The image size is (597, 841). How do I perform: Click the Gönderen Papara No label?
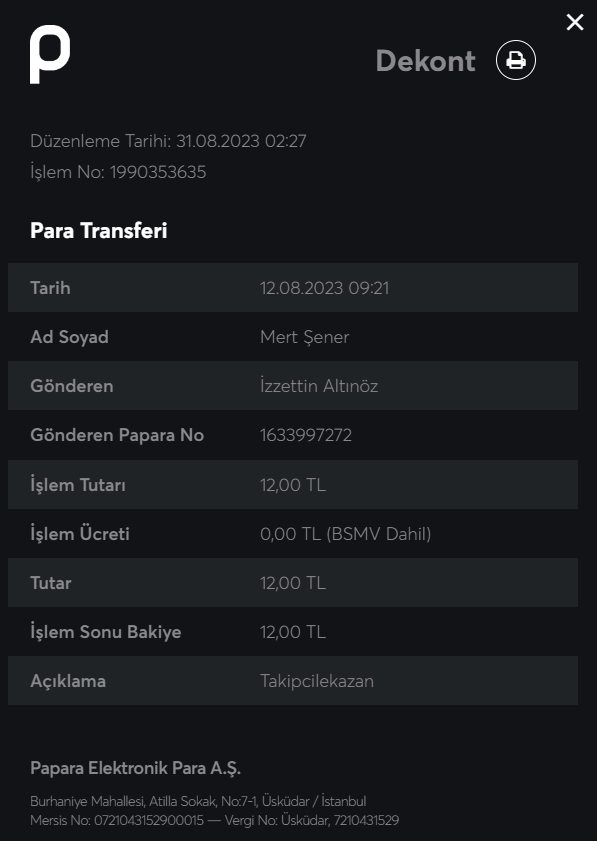[x=117, y=435]
